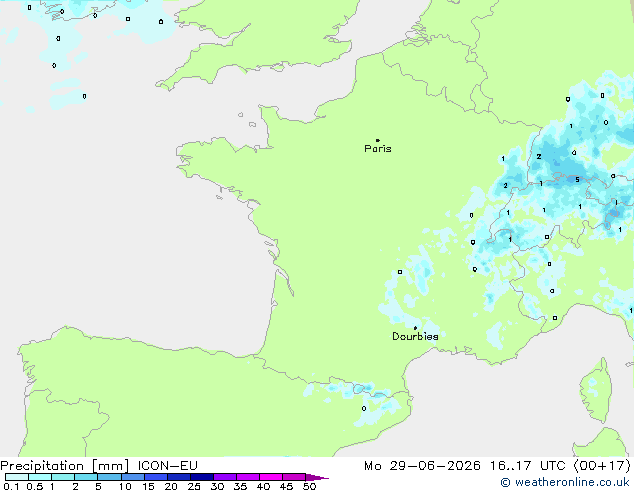
Task: Select the Paris location dot marker
Action: (x=378, y=140)
